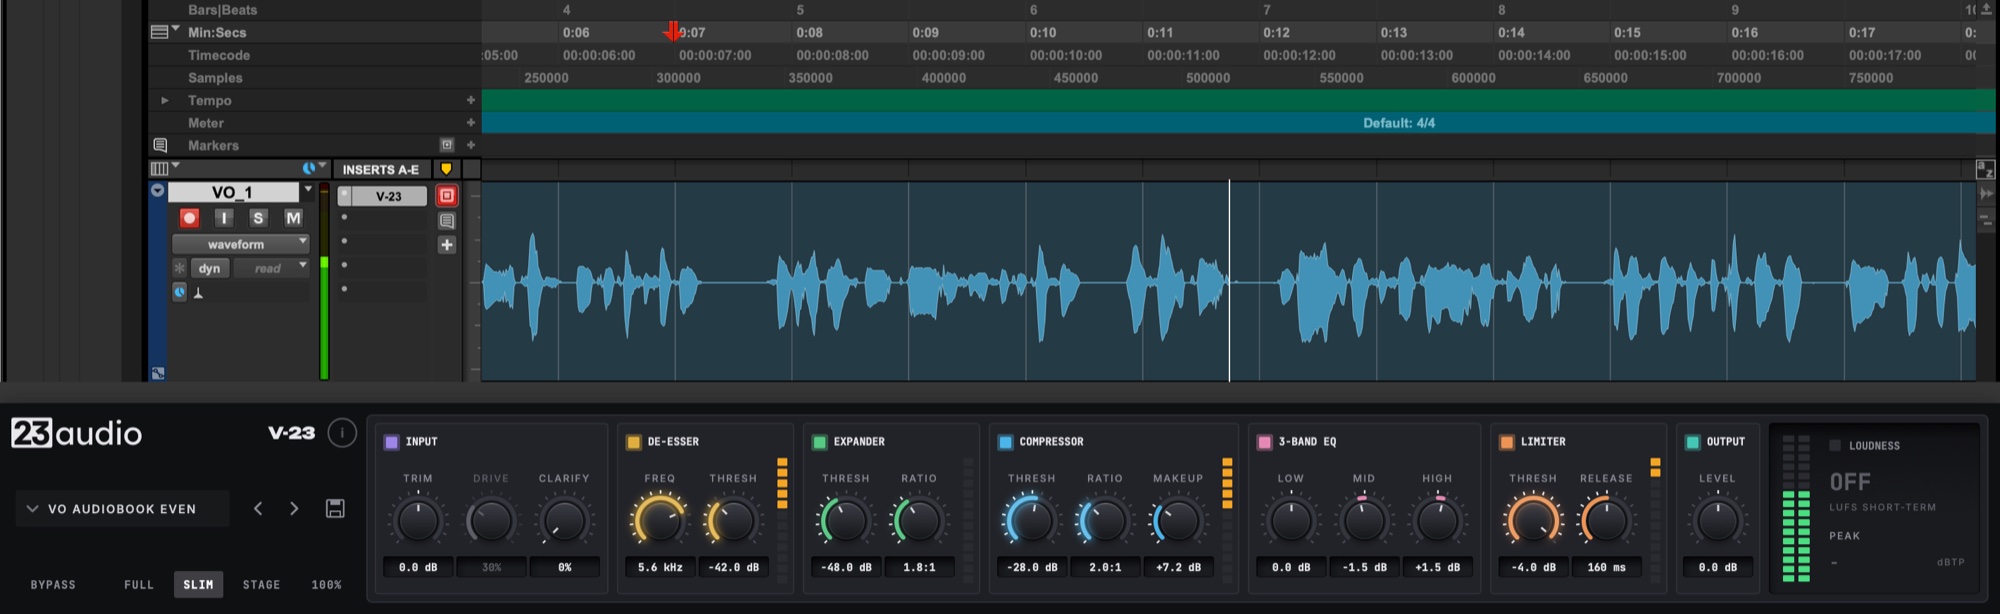
Task: Select the Samples ruler label
Action: (x=215, y=77)
